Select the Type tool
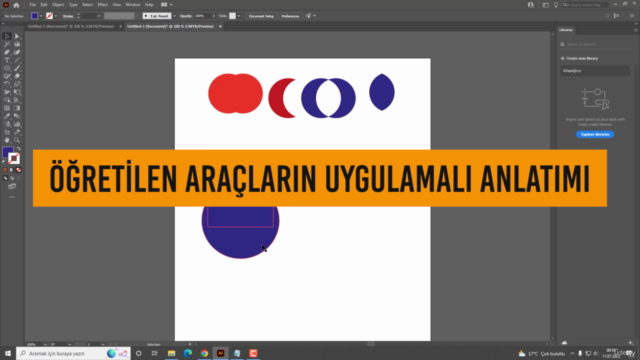Viewport: 640px width, 360px height. click(x=7, y=60)
